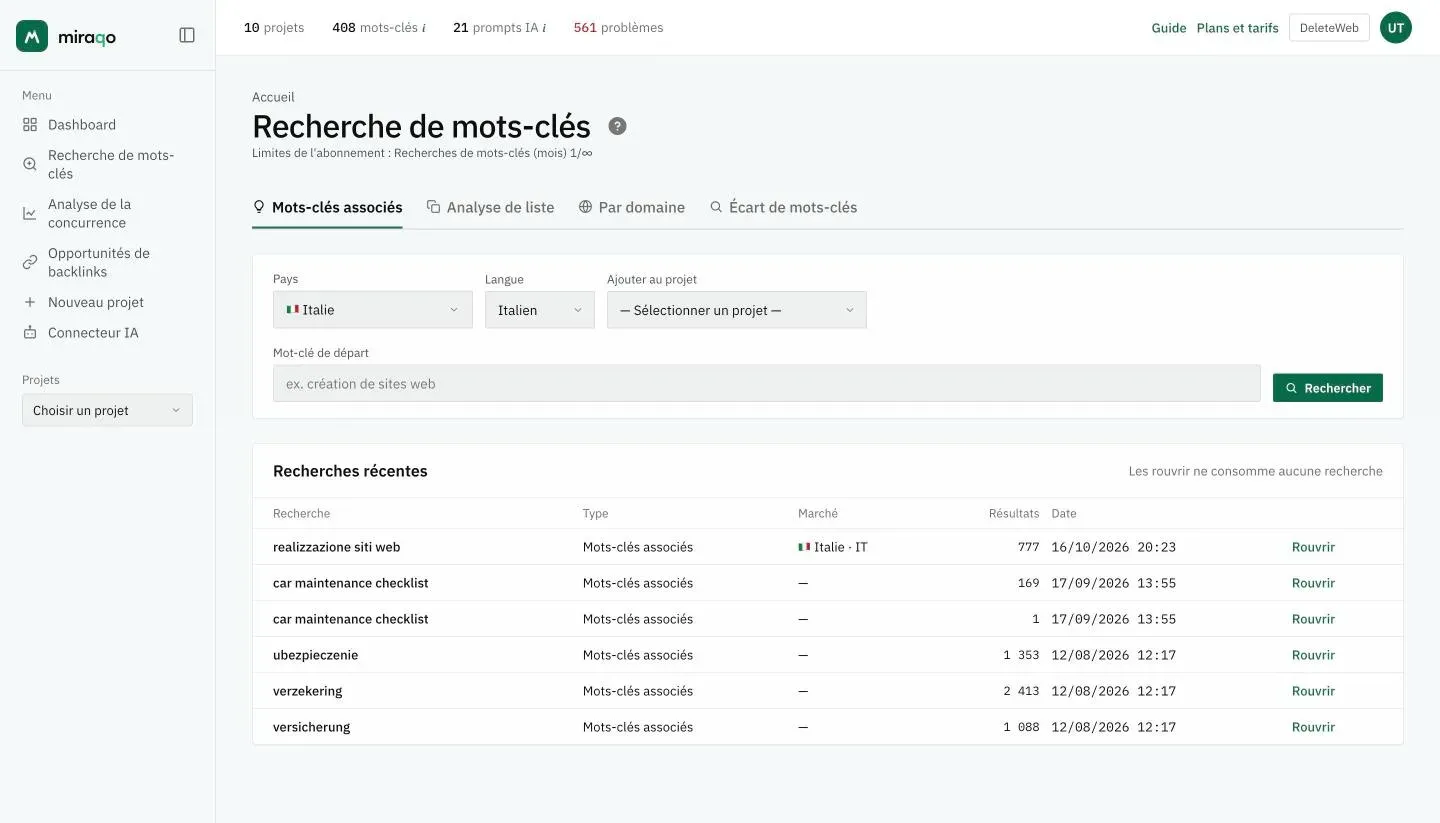Open Plans et tarifs link
Image resolution: width=1440 pixels, height=823 pixels.
[1238, 28]
